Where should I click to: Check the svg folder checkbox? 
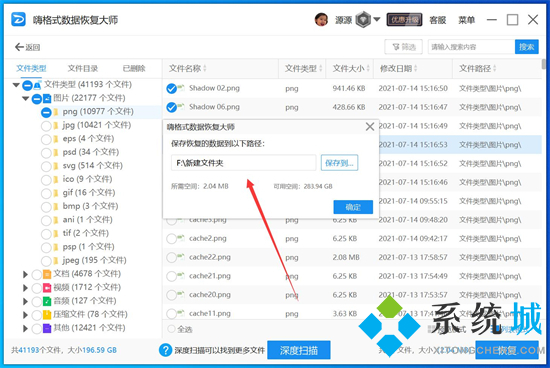[46, 167]
